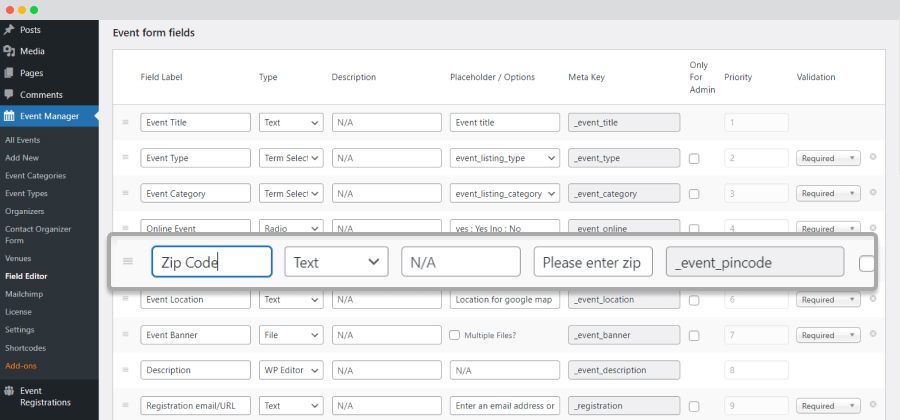Open Type dropdown for Zip Code row
This screenshot has height=420, width=900.
point(336,262)
